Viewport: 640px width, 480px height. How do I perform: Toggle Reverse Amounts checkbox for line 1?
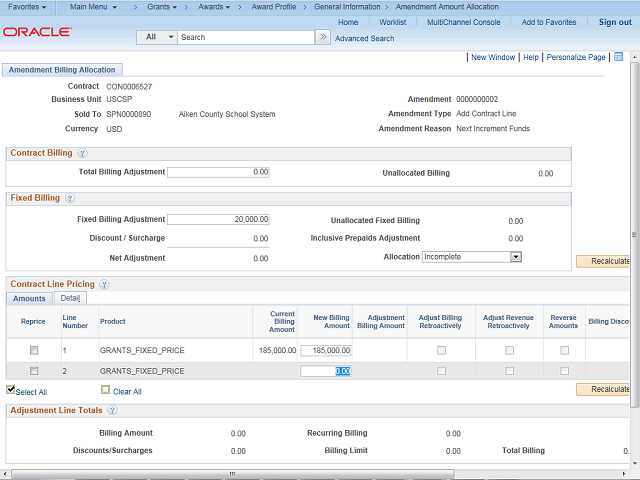(564, 351)
